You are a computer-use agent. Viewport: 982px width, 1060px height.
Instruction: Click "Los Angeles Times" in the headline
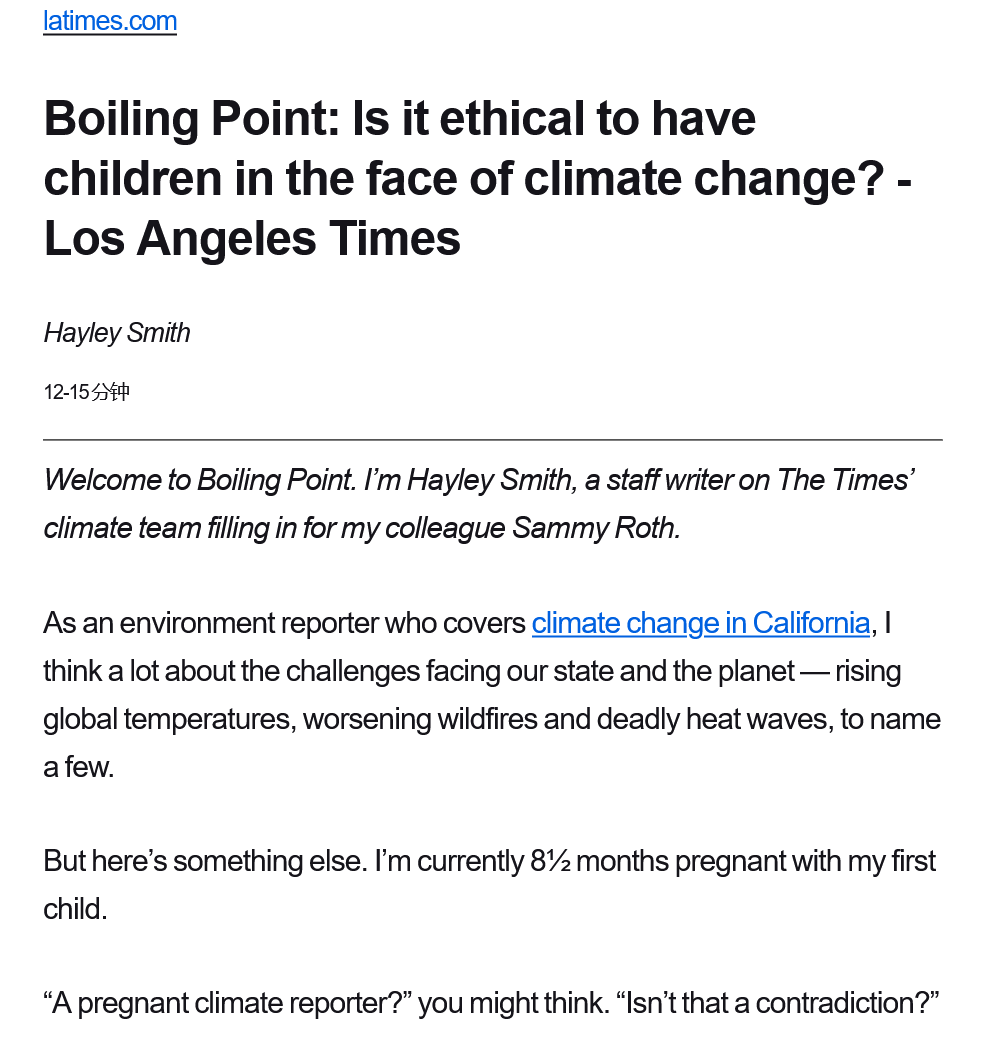[252, 239]
